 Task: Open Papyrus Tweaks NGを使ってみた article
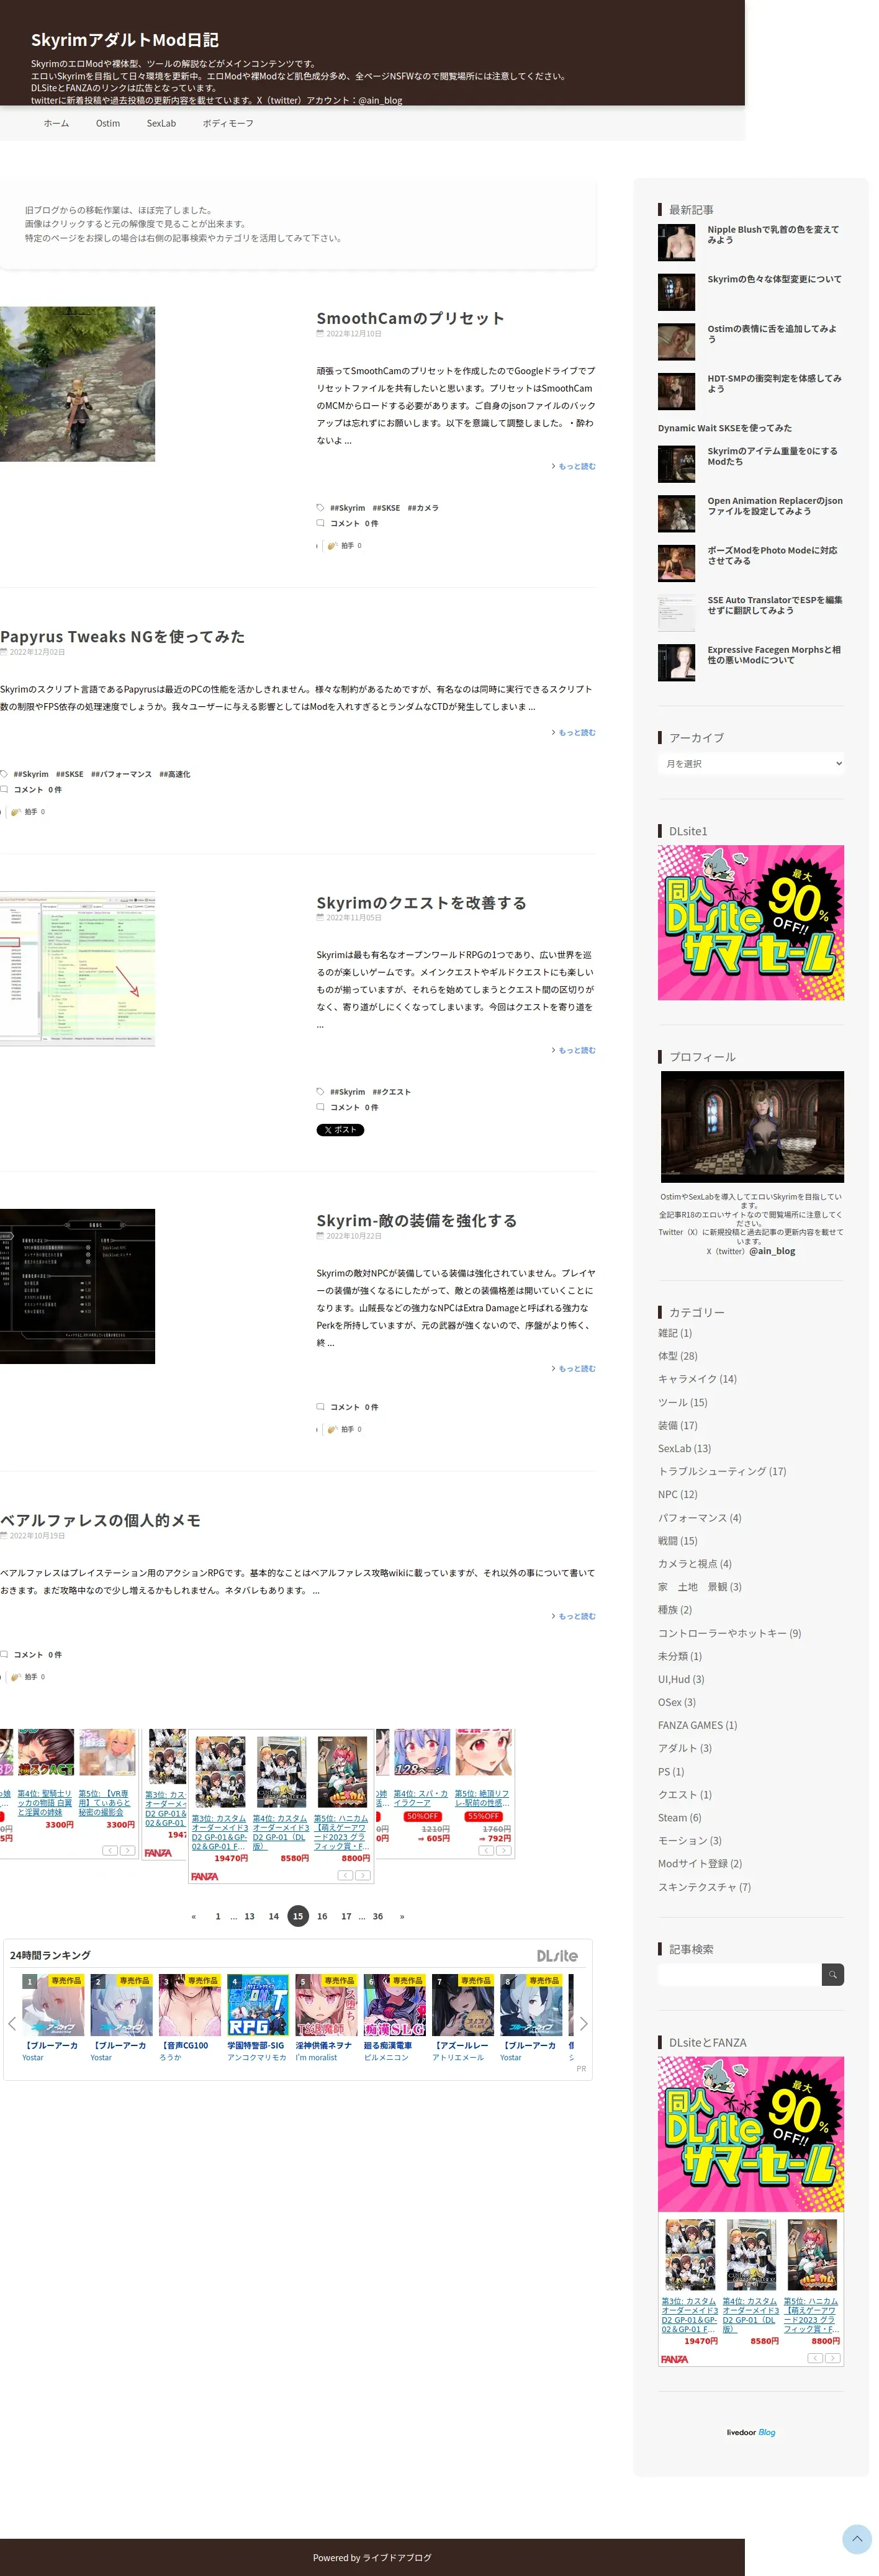coord(122,637)
